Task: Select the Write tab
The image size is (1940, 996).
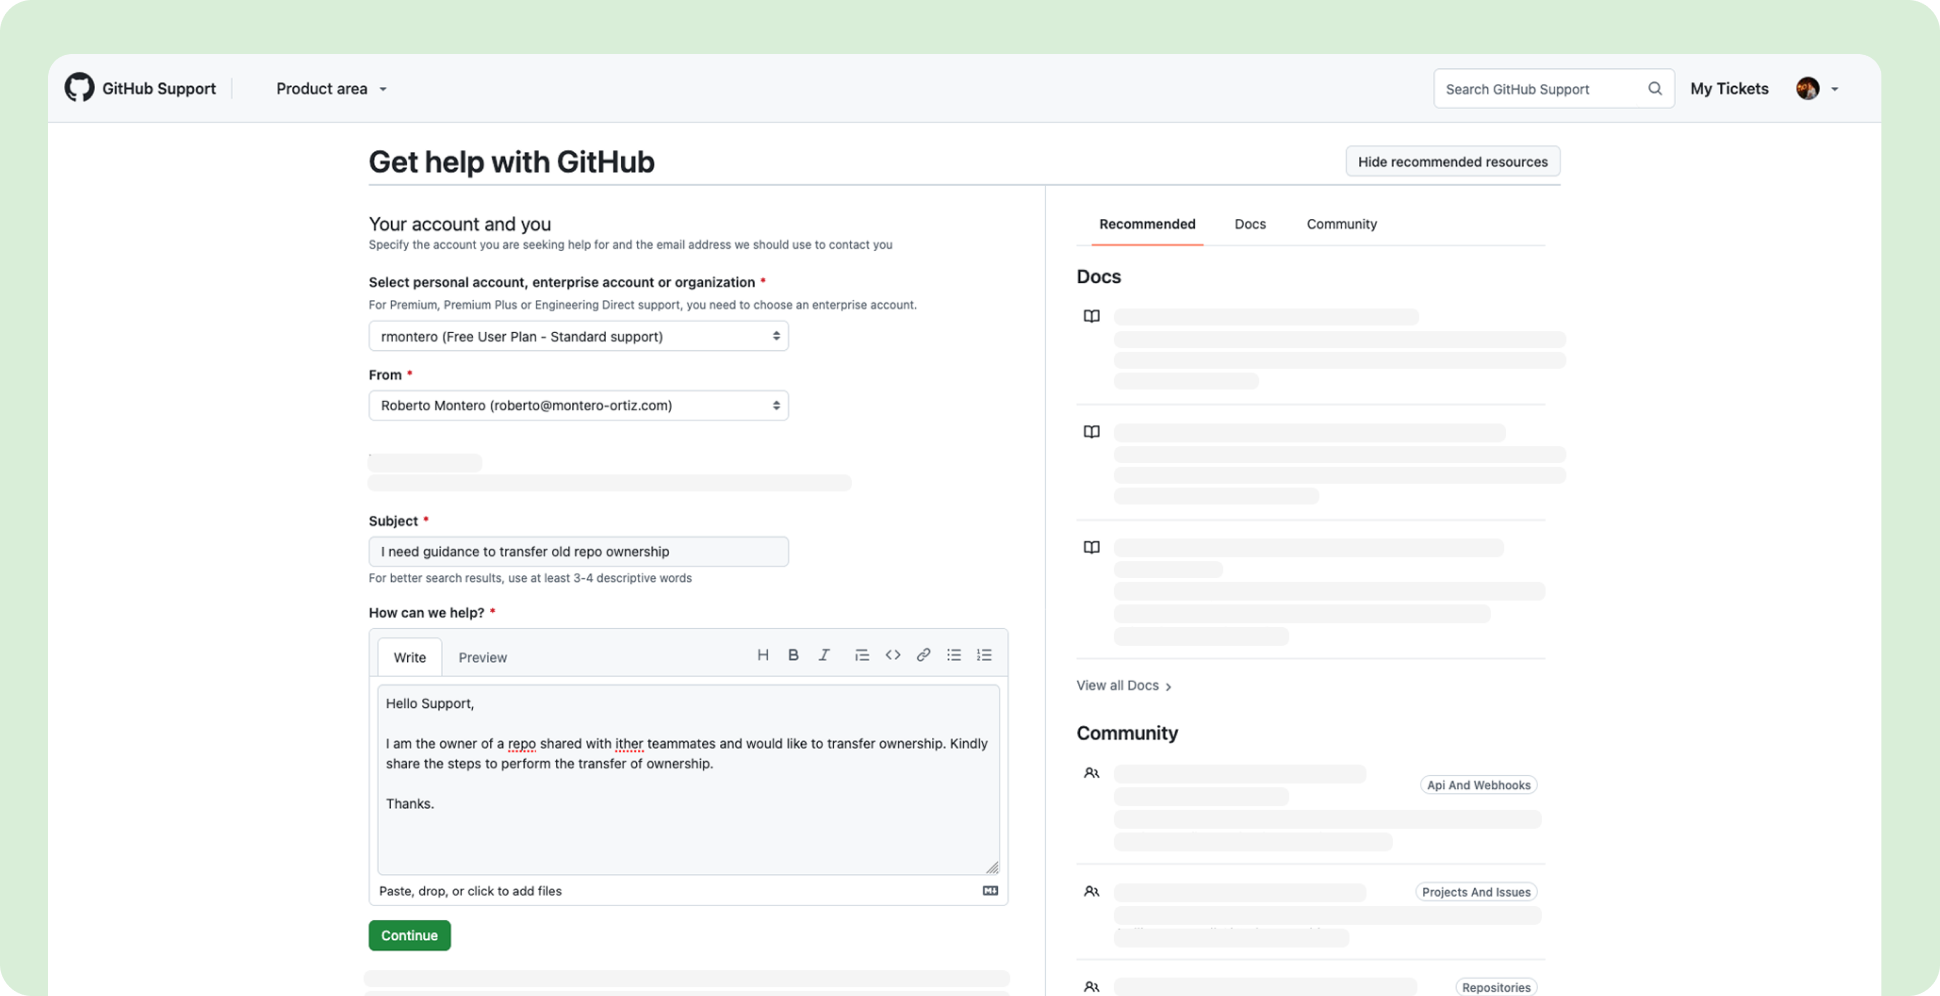Action: click(409, 657)
